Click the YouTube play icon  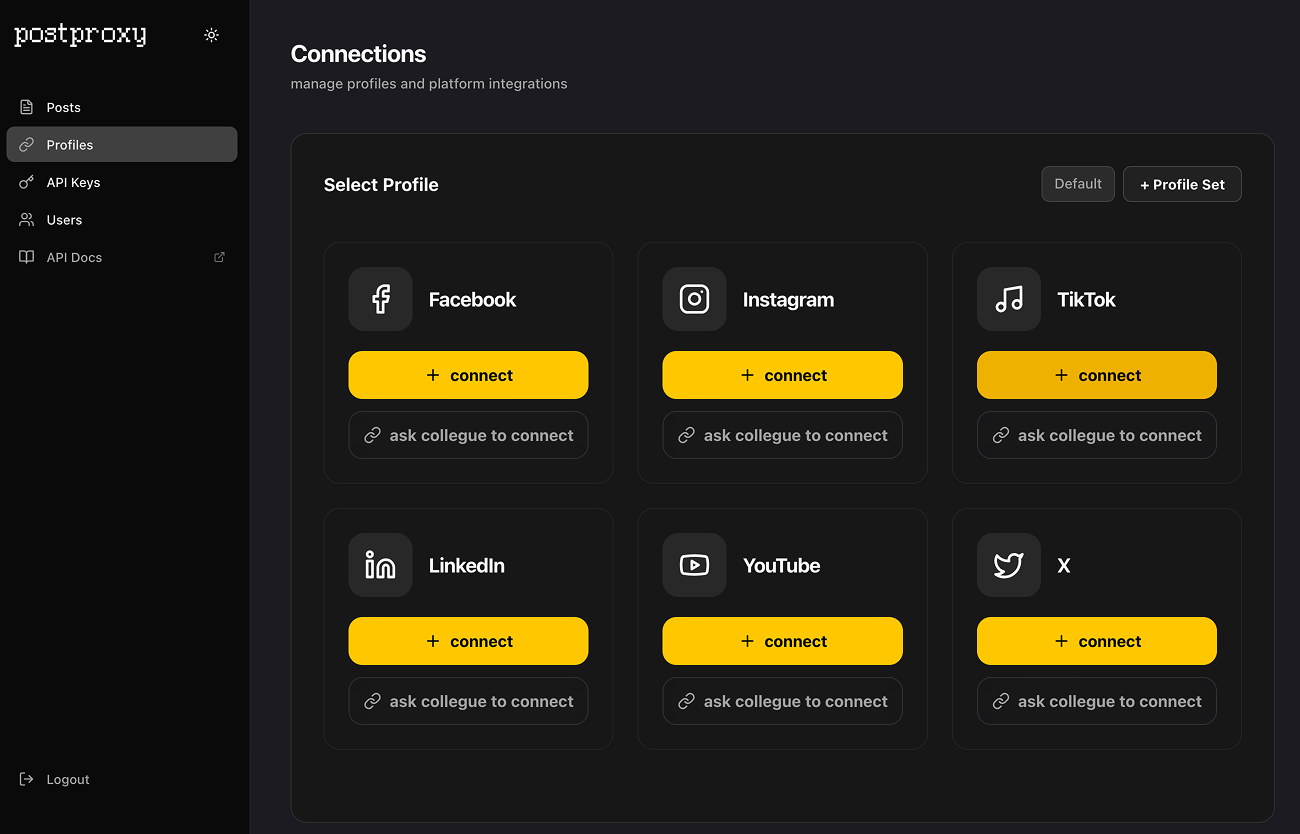pyautogui.click(x=694, y=565)
